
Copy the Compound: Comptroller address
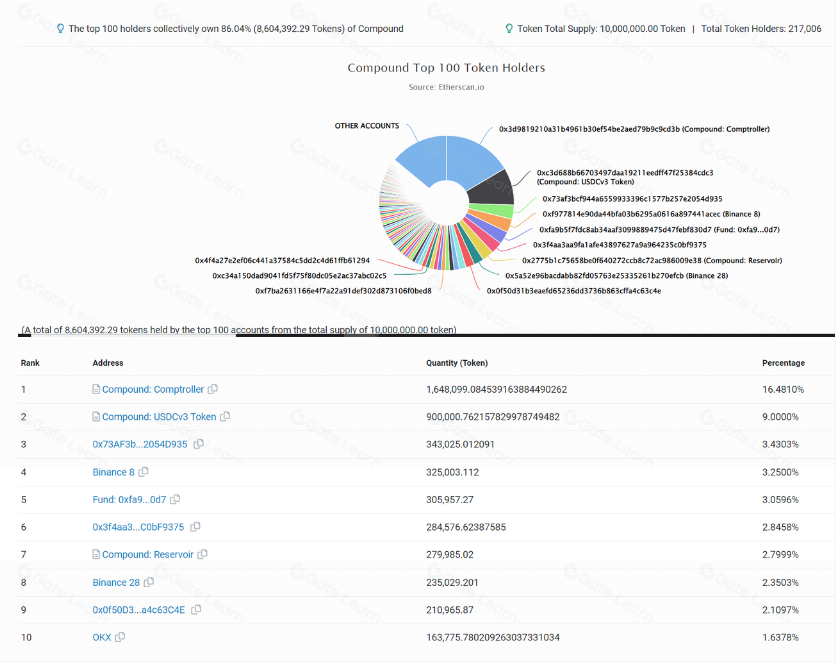213,389
